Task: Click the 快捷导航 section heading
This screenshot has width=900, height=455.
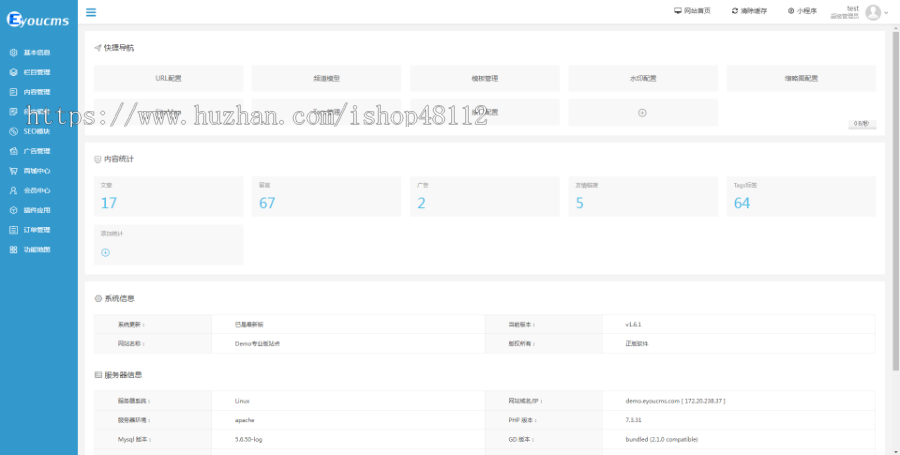Action: click(x=119, y=48)
